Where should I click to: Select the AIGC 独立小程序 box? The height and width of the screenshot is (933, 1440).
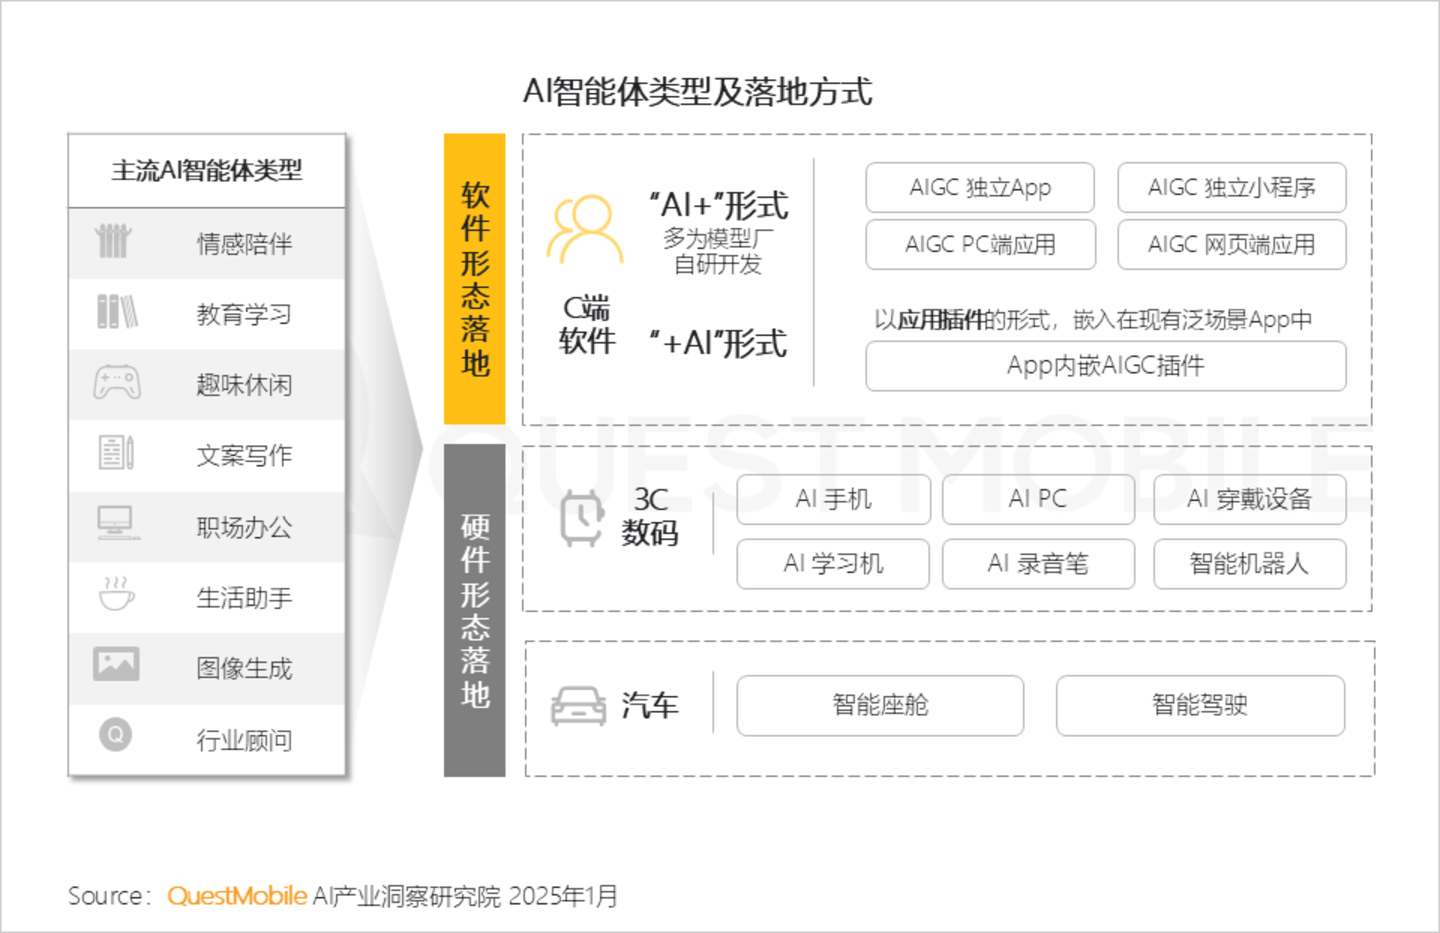tap(1231, 188)
